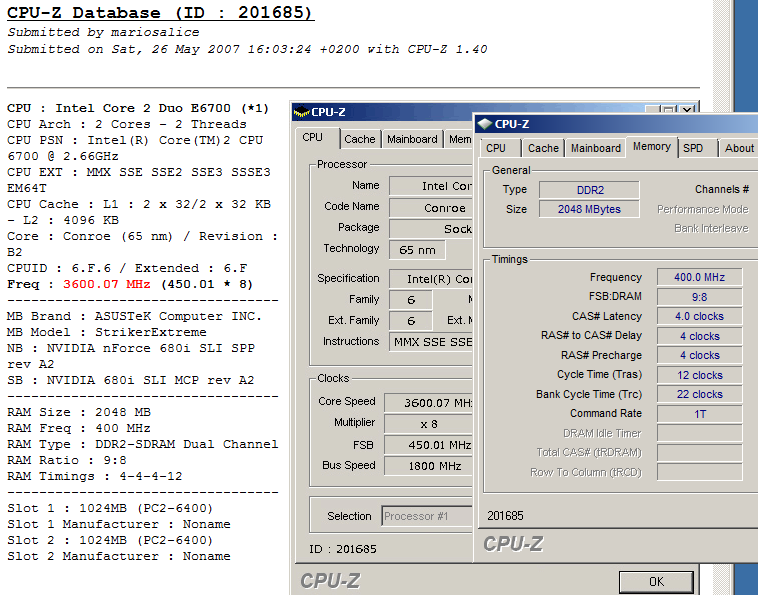Click the Name field showing Intel Cor
This screenshot has height=595, width=758.
click(x=431, y=186)
